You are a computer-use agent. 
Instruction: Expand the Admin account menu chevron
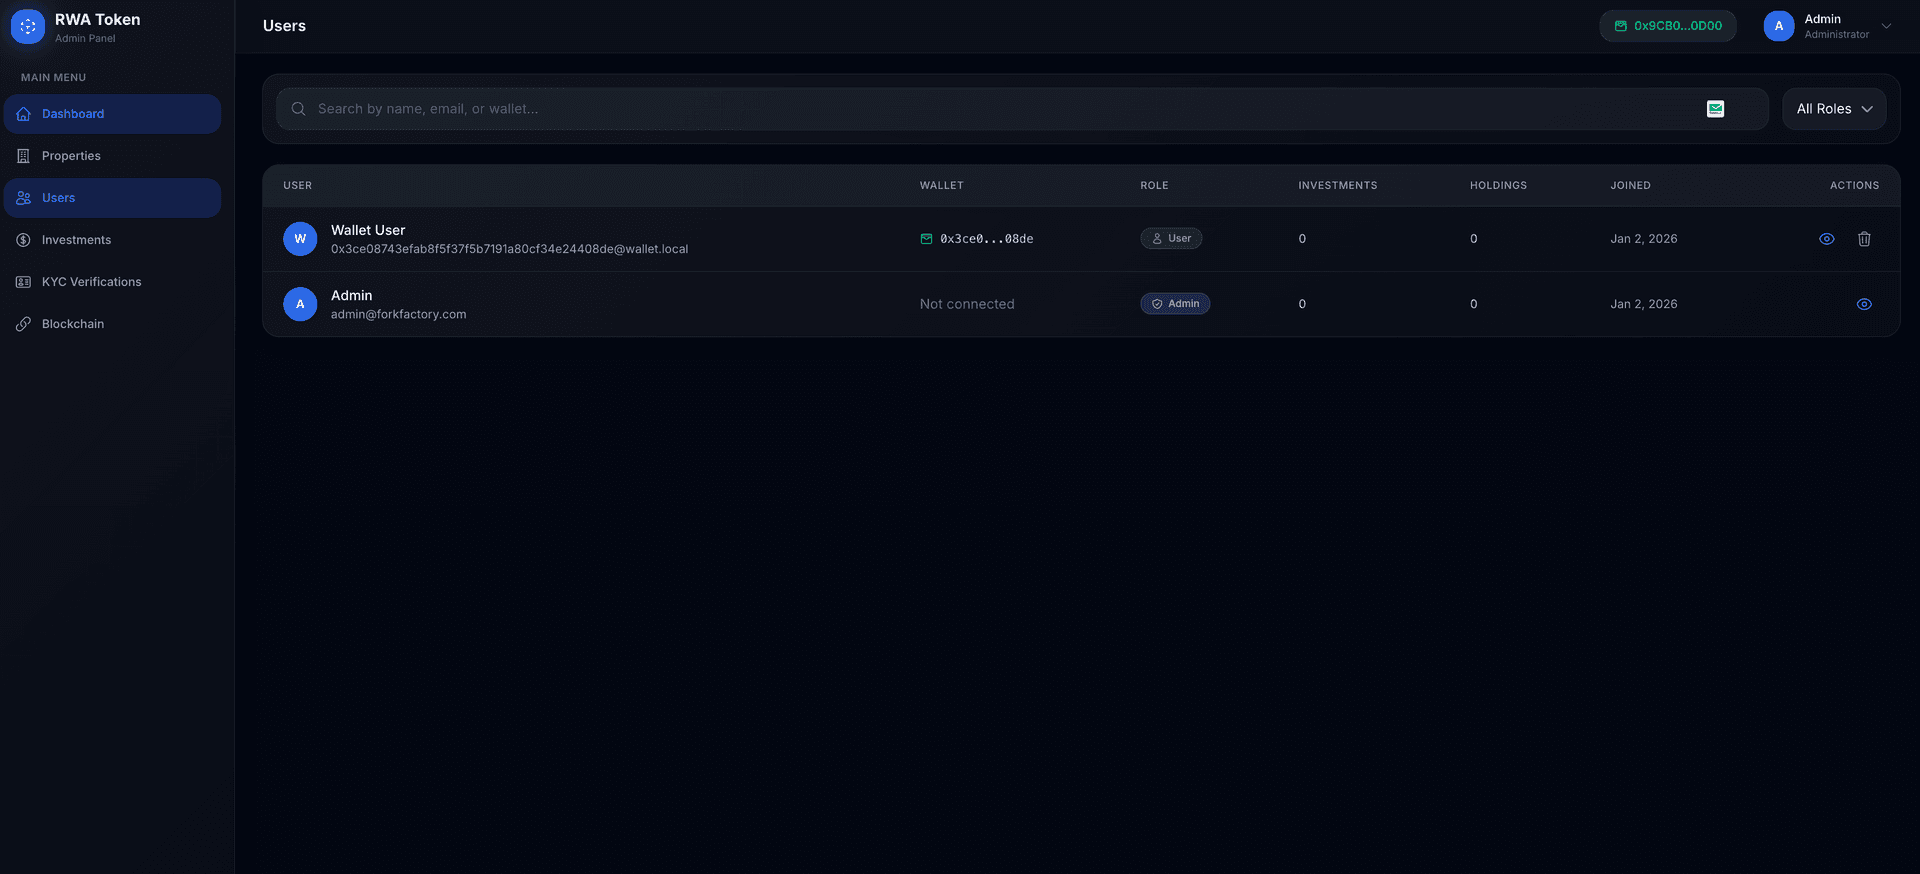[x=1886, y=26]
